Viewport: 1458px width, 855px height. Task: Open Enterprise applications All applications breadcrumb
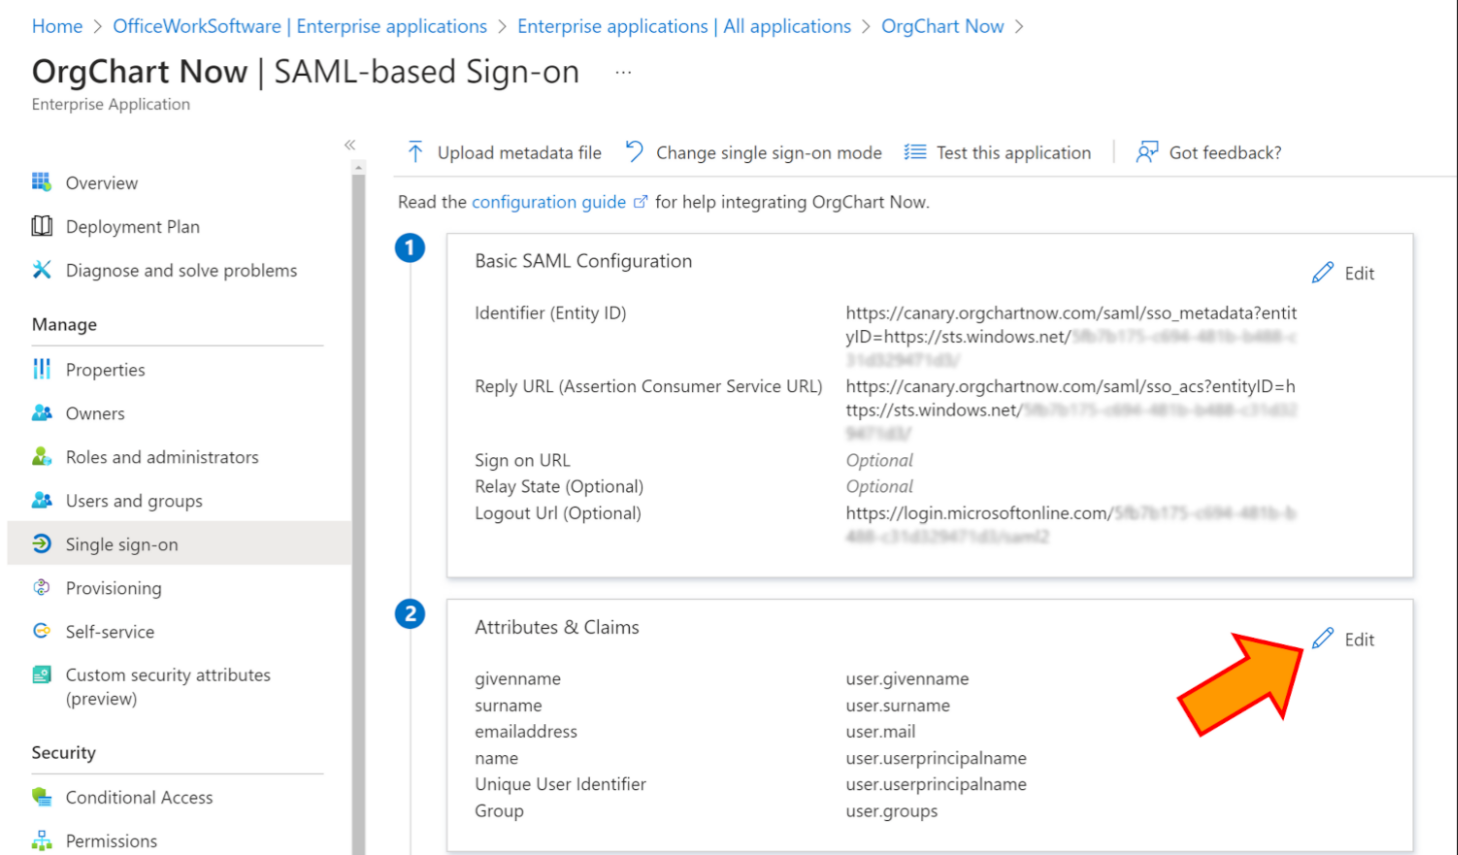[x=684, y=26]
